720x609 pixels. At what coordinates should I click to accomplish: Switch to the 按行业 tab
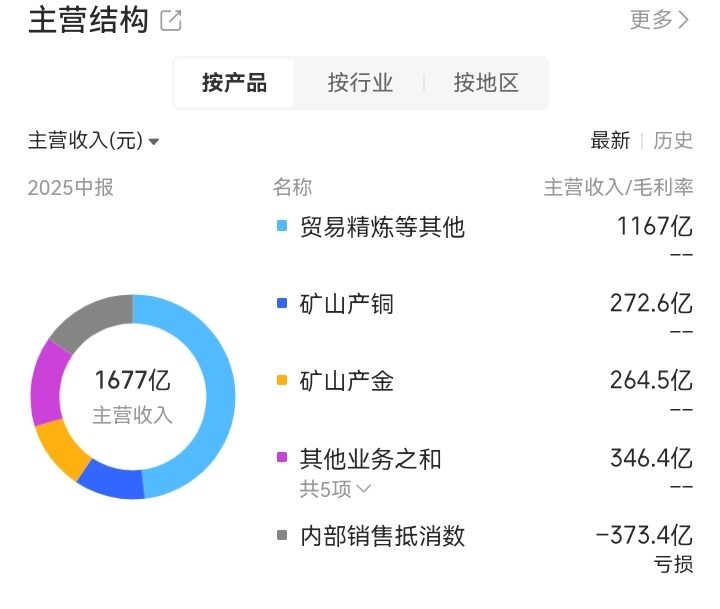tap(360, 83)
